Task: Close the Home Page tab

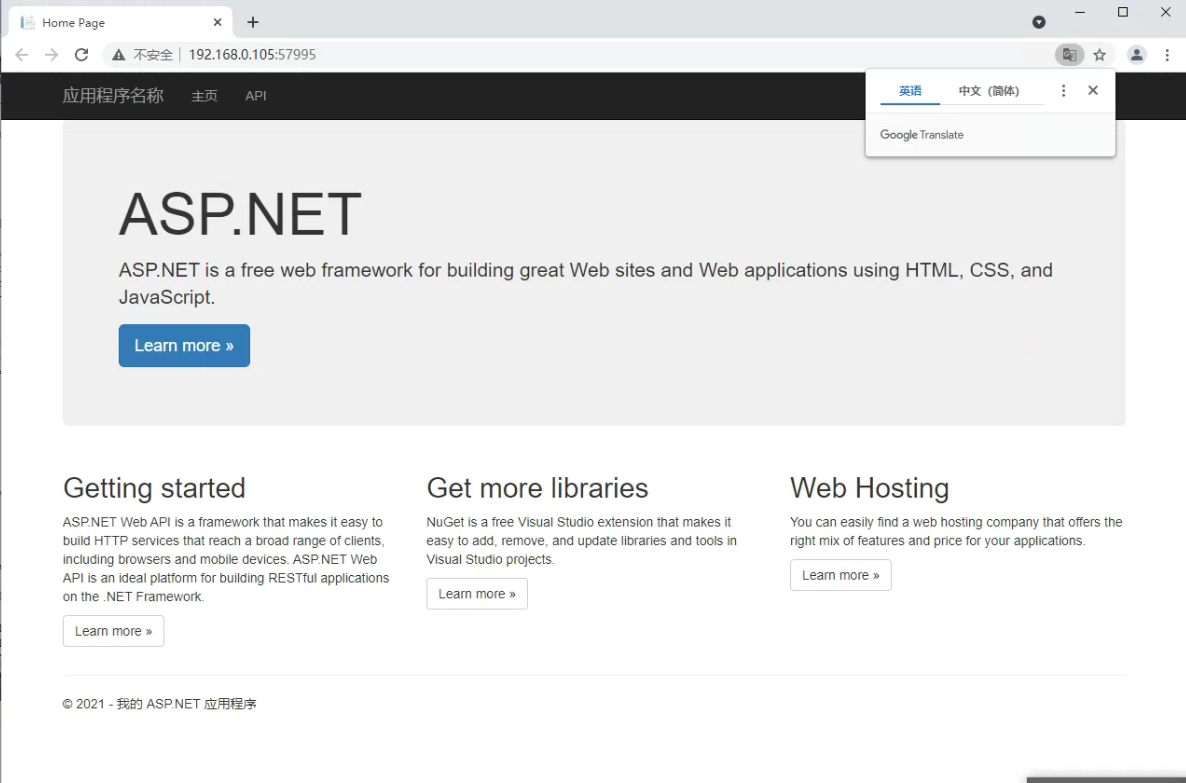Action: click(217, 23)
